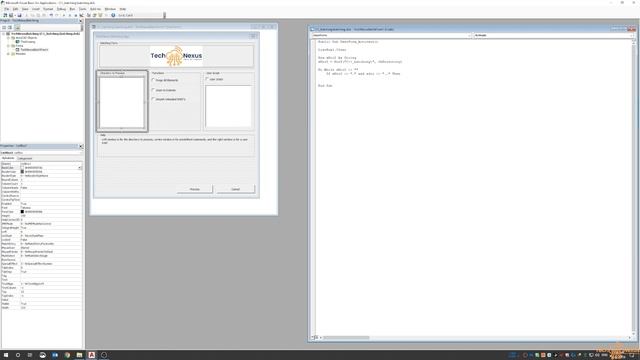This screenshot has height=360, width=640.
Task: Toggle the User Script checkbox
Action: [207, 79]
